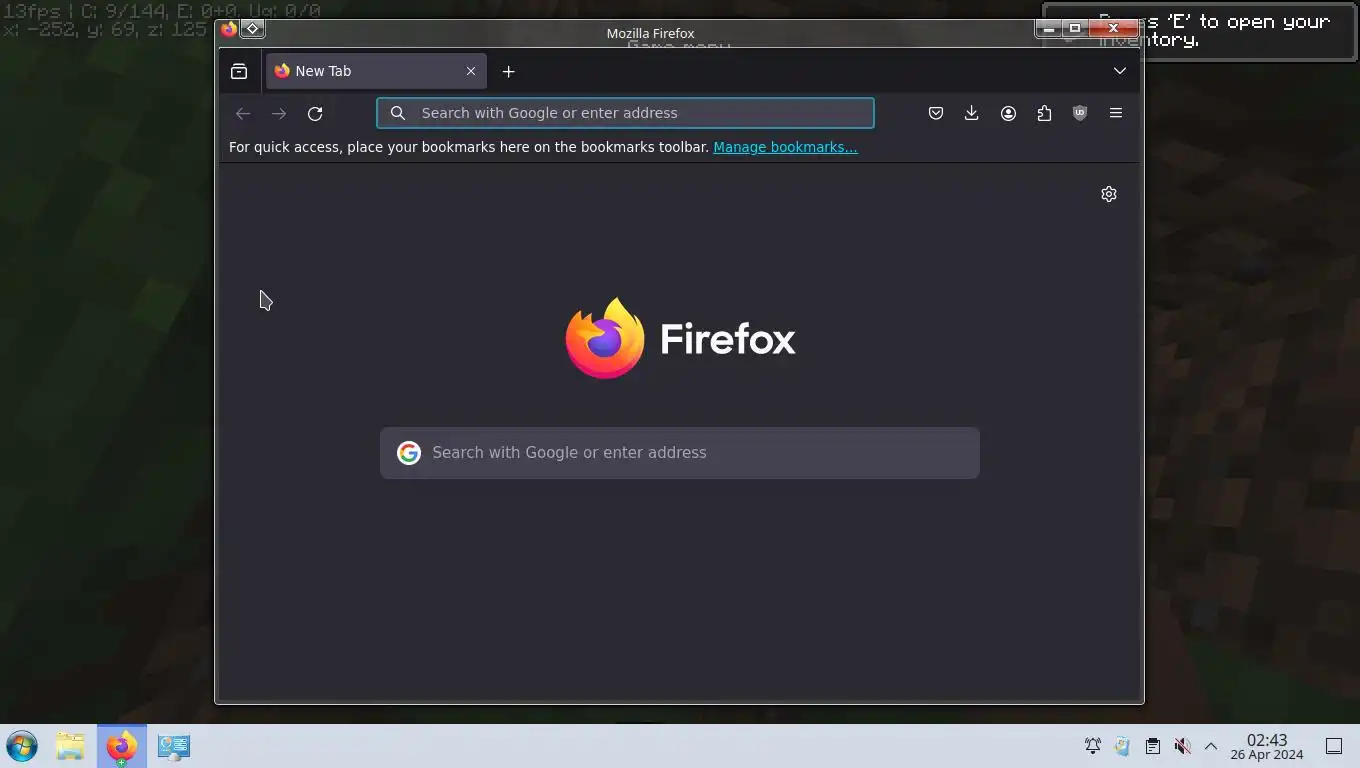The image size is (1360, 768).
Task: Toggle the muted volume tray icon
Action: tap(1182, 746)
